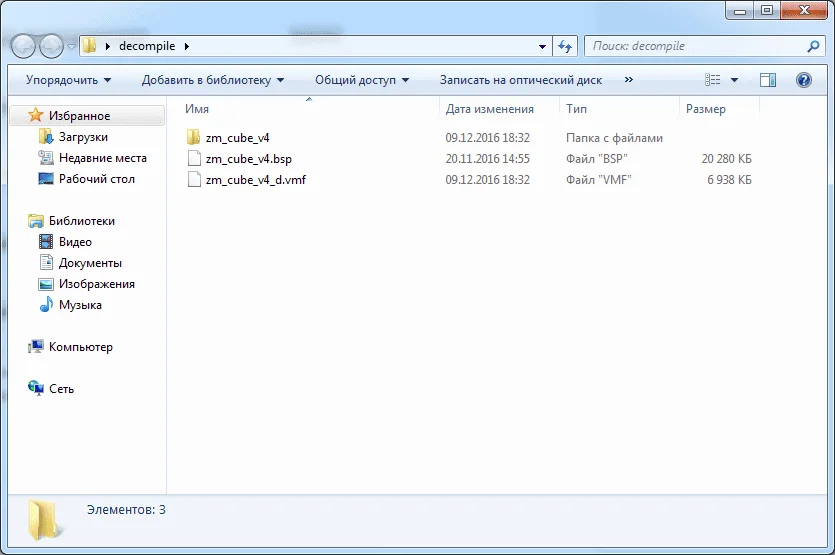Viewport: 835px width, 555px height.
Task: Click the Forward navigation arrow button
Action: click(x=51, y=46)
